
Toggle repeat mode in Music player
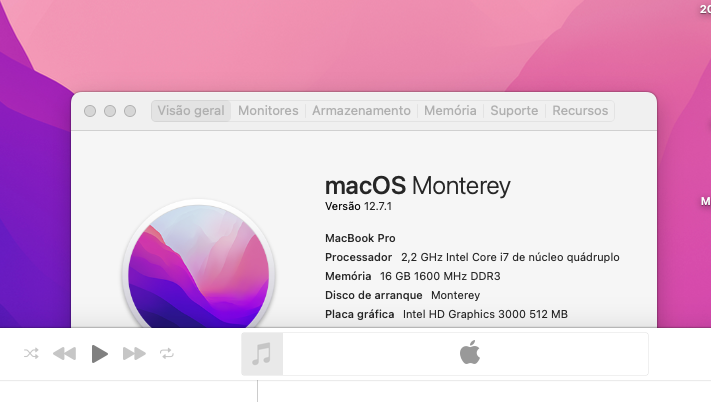(167, 354)
